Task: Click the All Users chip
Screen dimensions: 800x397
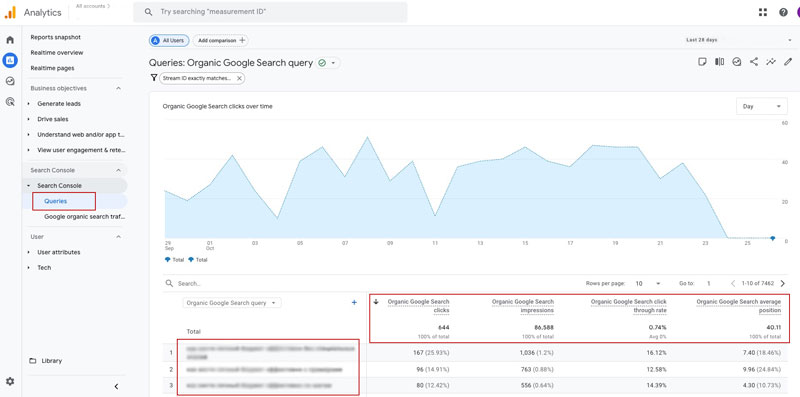Action: click(x=169, y=40)
